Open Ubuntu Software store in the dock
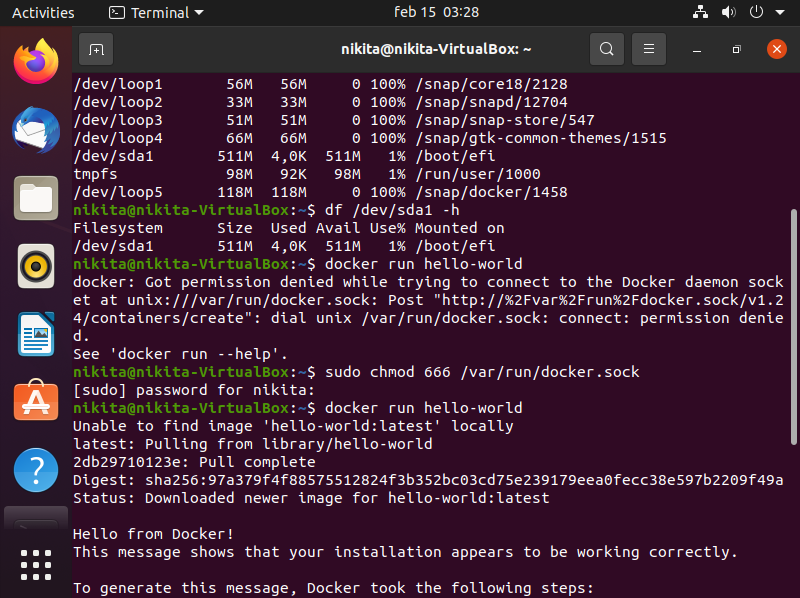800x598 pixels. point(36,401)
